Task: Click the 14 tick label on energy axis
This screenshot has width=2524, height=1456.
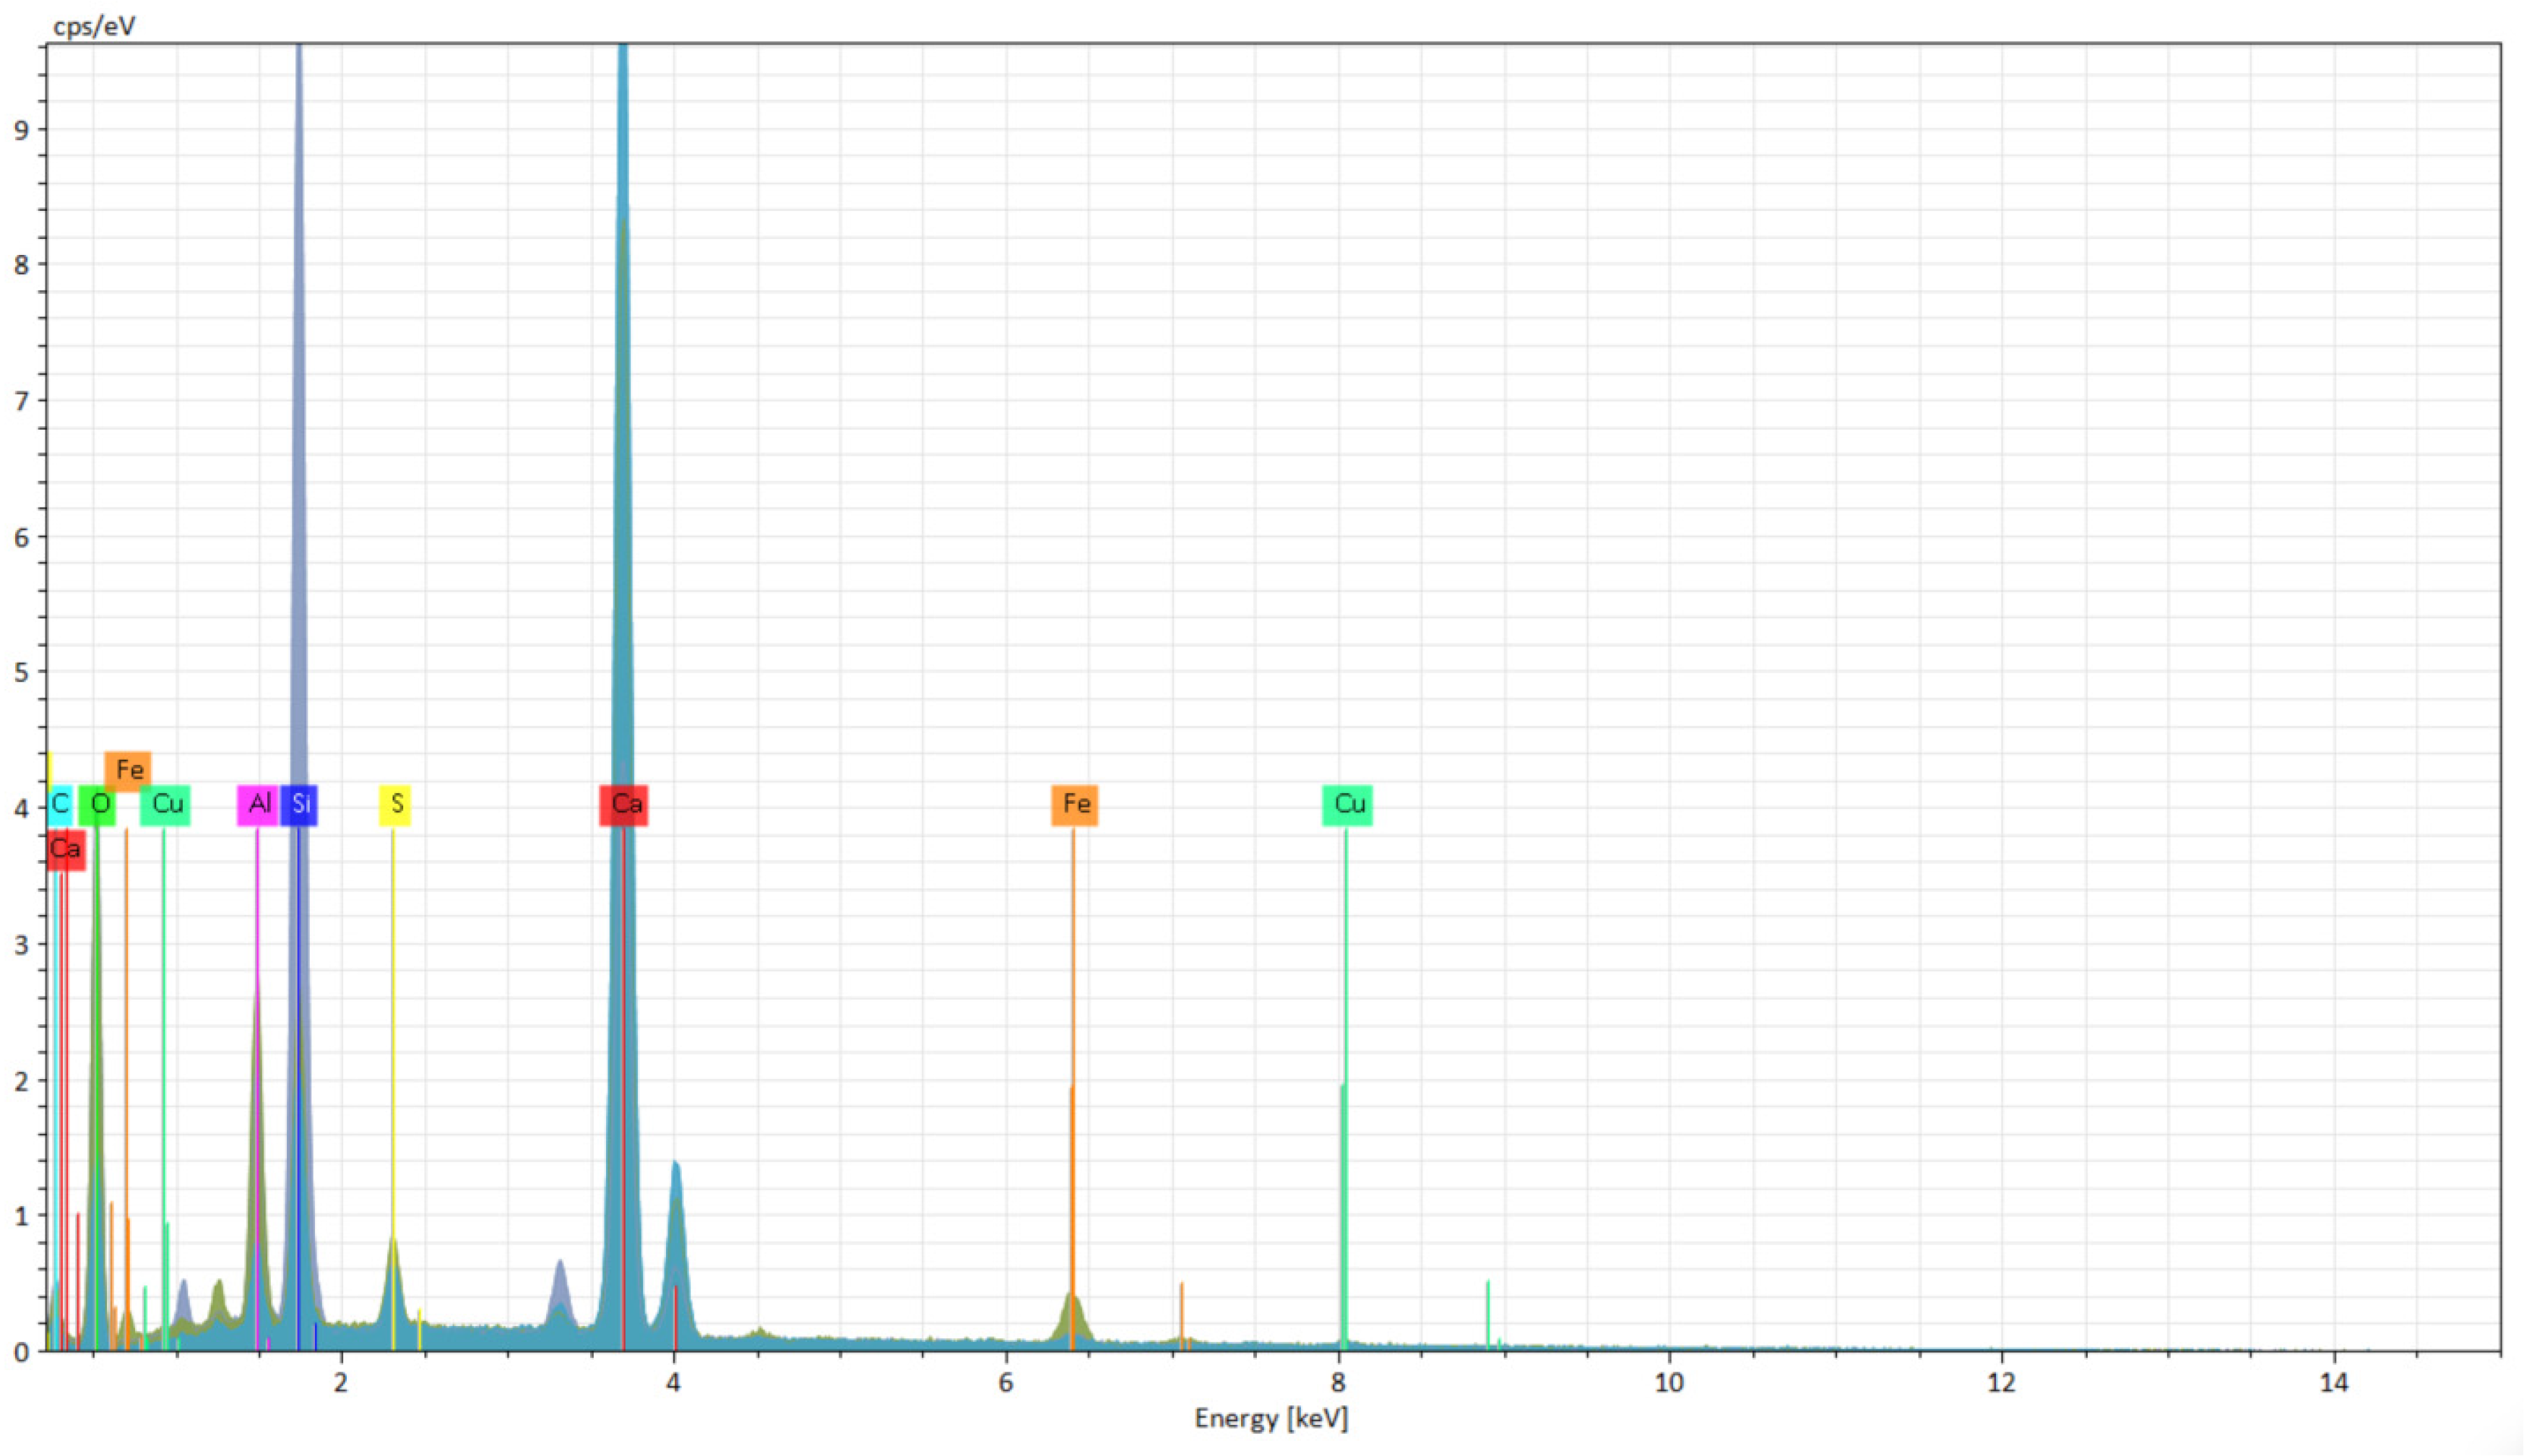Action: (2333, 1383)
